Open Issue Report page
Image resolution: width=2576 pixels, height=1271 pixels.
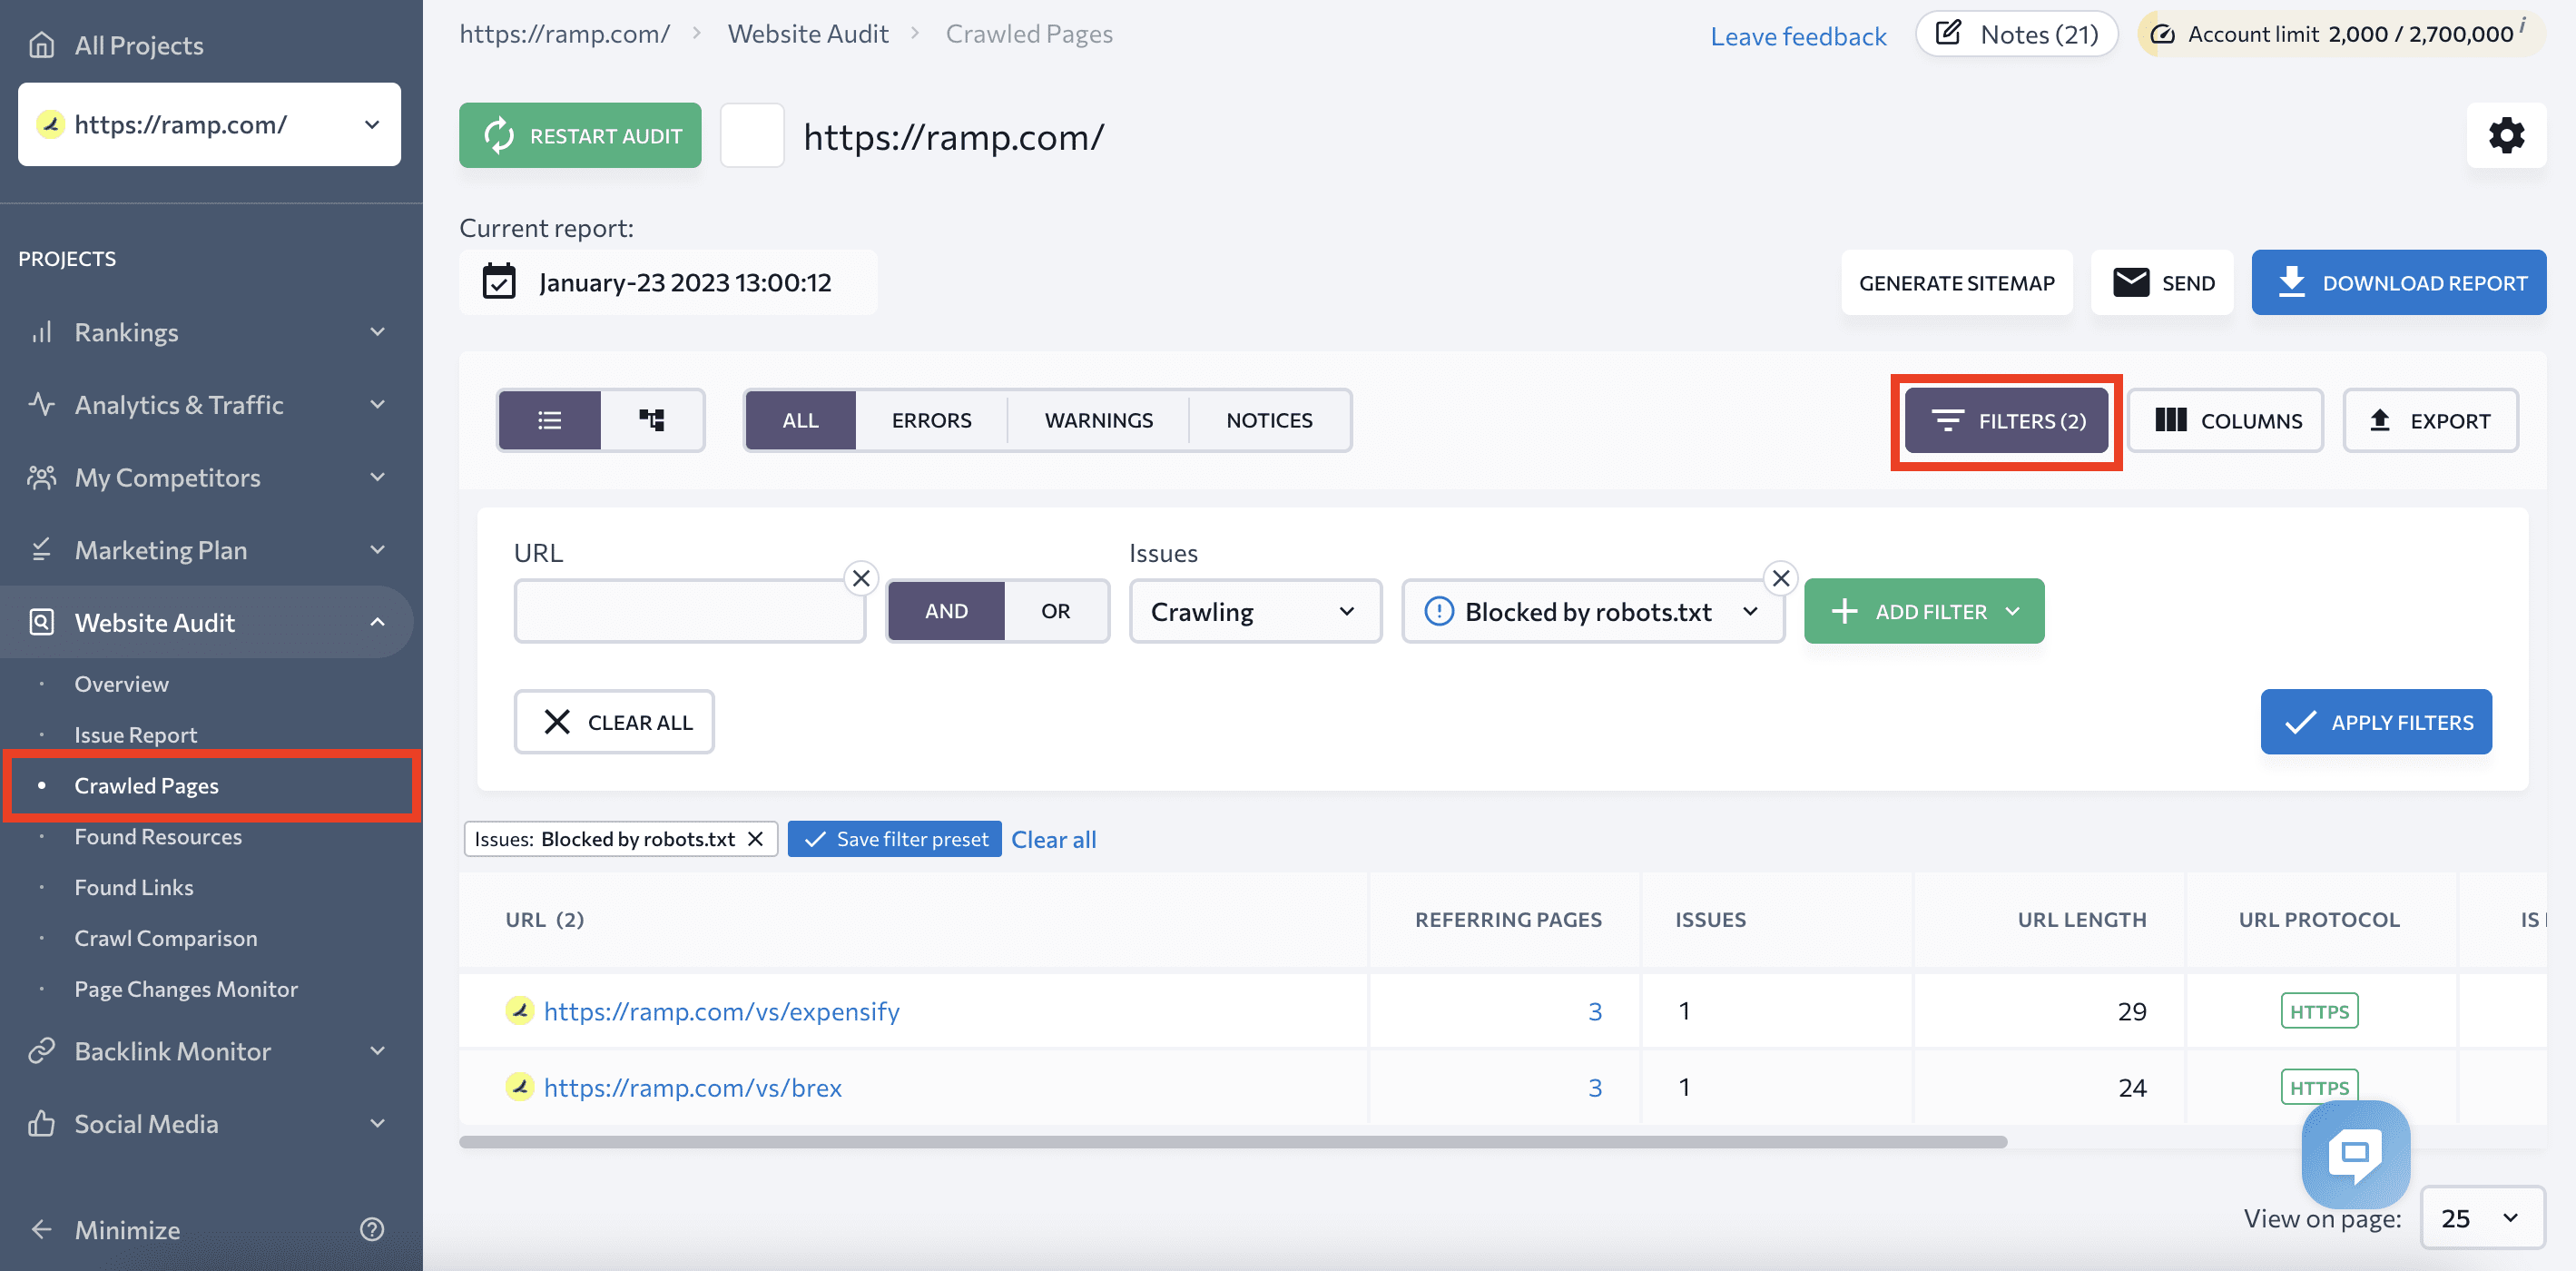[135, 735]
